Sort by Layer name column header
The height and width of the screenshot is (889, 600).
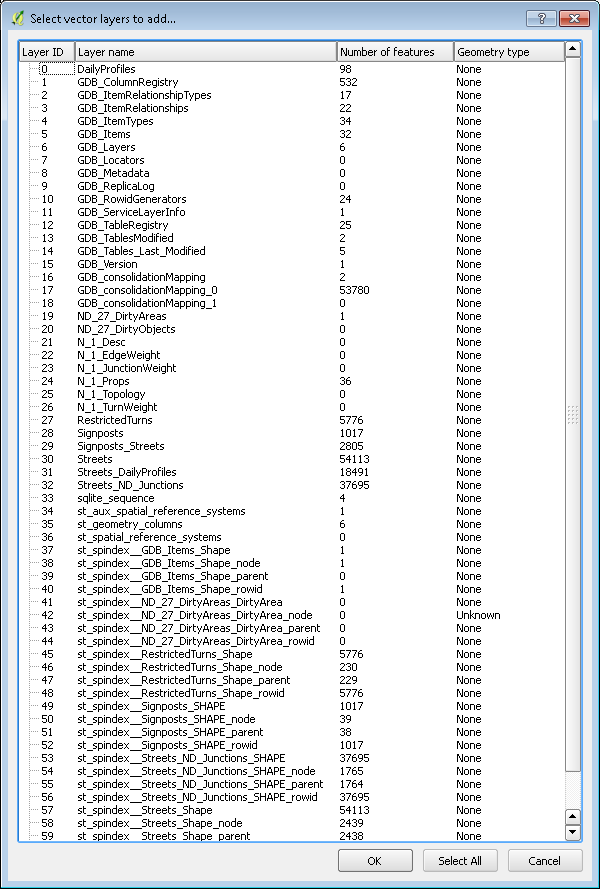tap(206, 52)
